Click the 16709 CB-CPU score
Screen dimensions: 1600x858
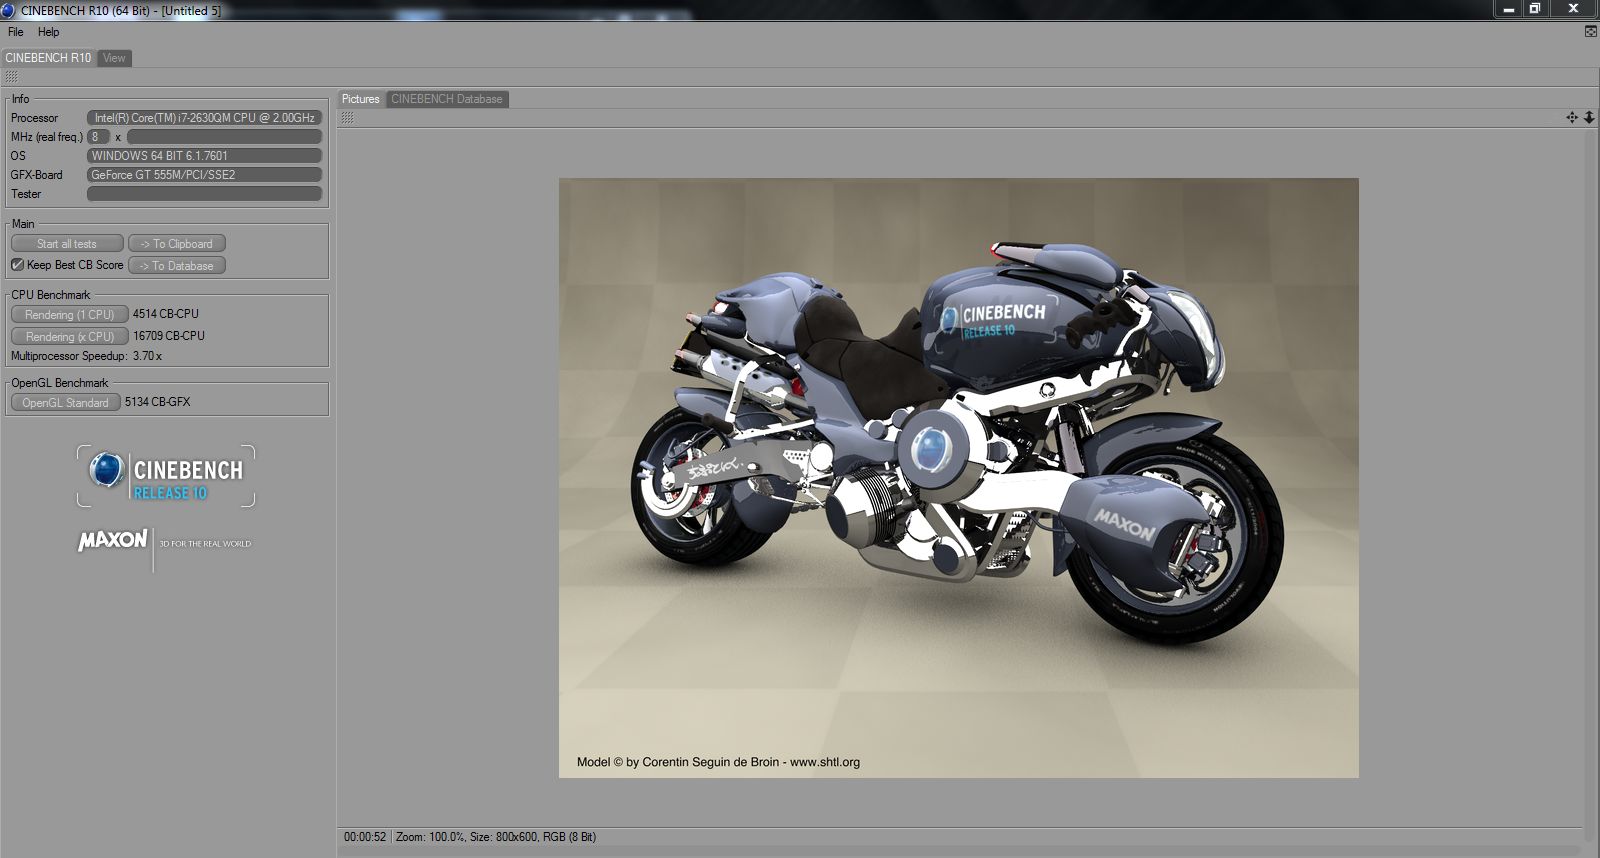click(x=169, y=336)
